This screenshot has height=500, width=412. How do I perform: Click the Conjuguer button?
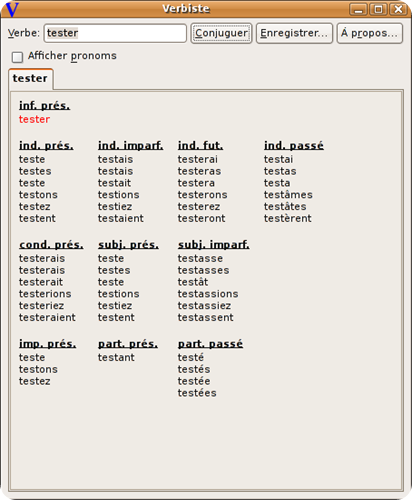coord(221,33)
